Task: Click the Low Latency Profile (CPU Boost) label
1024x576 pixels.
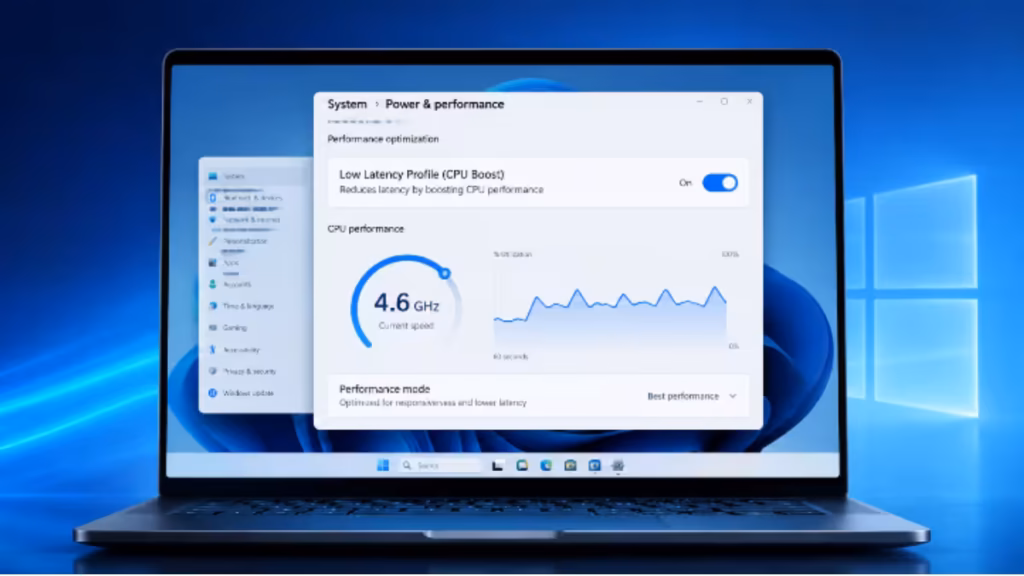Action: click(x=422, y=174)
